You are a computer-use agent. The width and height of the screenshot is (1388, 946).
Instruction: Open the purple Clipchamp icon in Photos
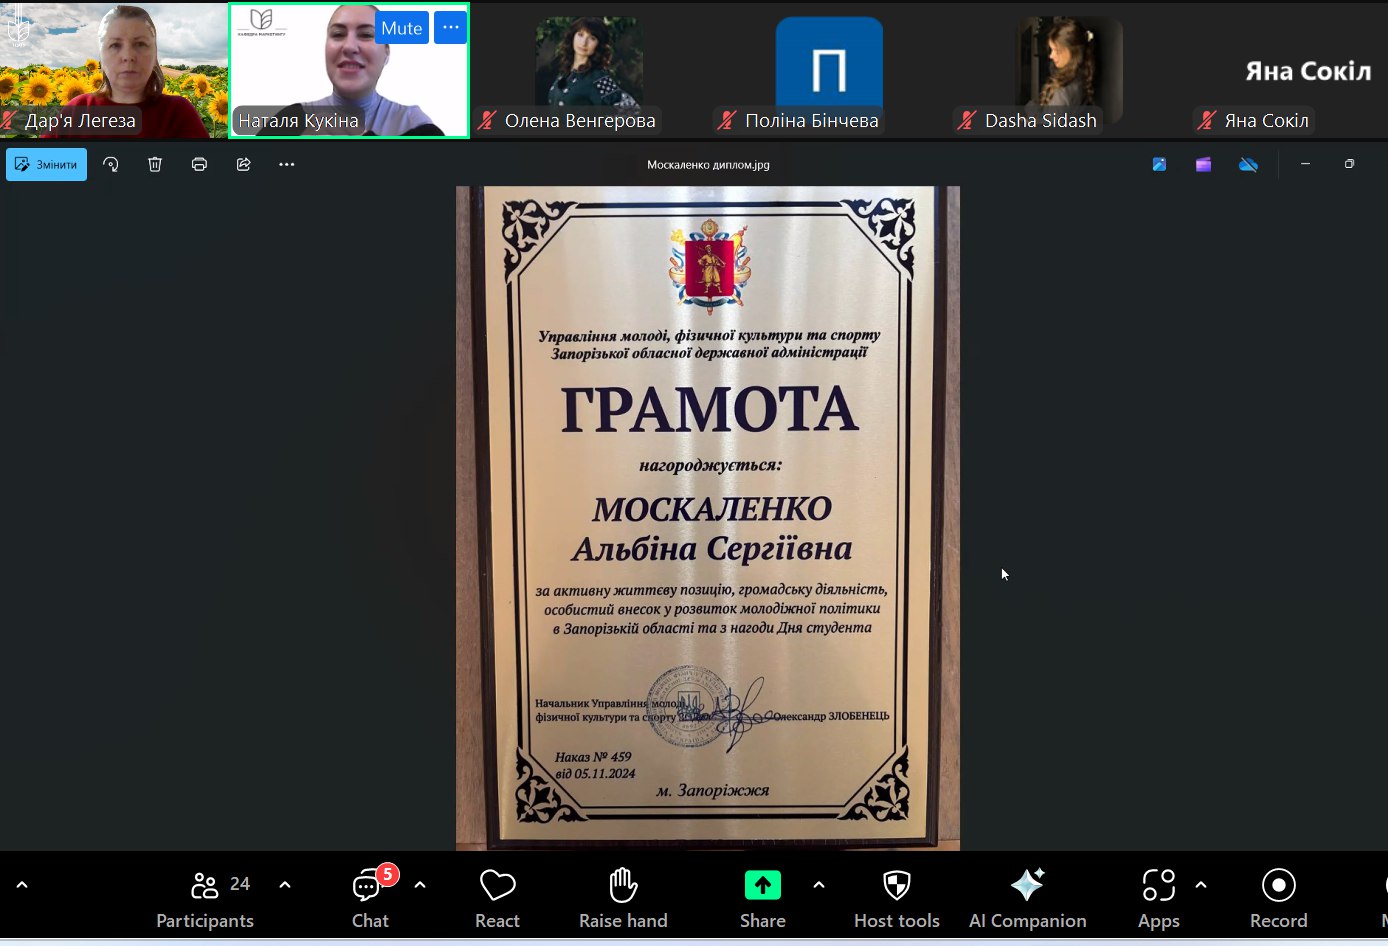pos(1203,164)
